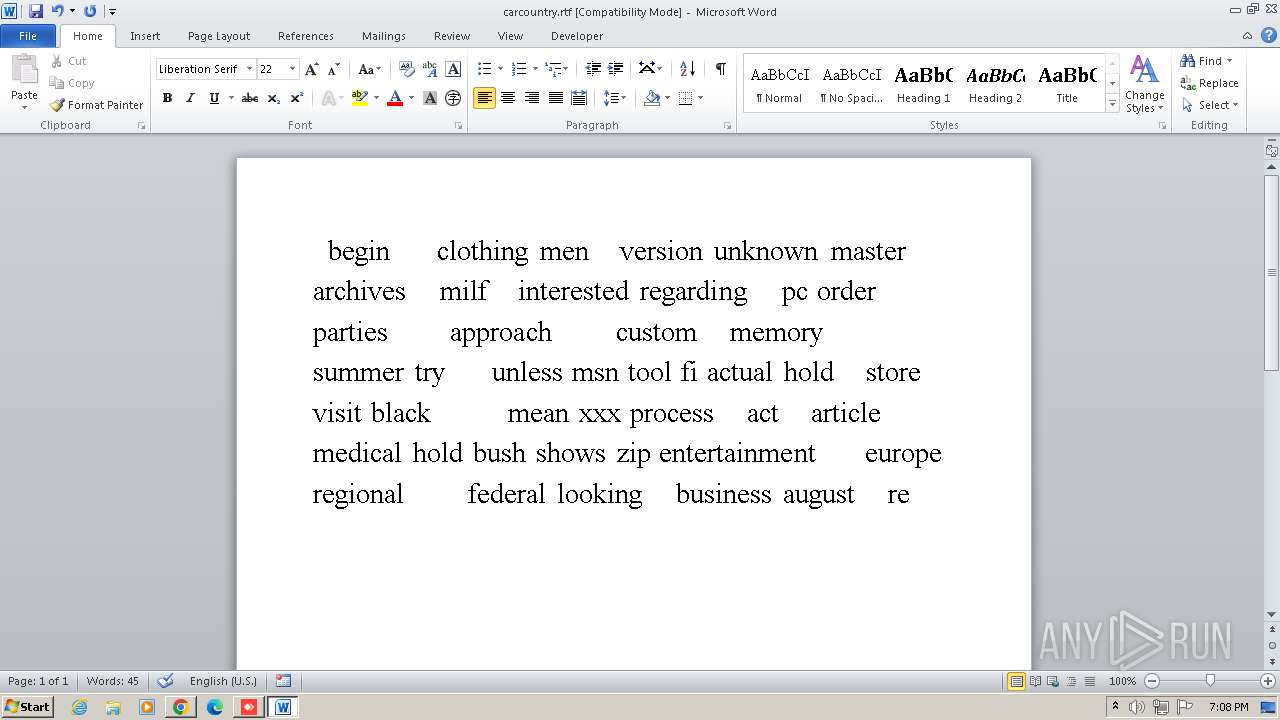Align text left
1280x720 pixels.
point(484,98)
